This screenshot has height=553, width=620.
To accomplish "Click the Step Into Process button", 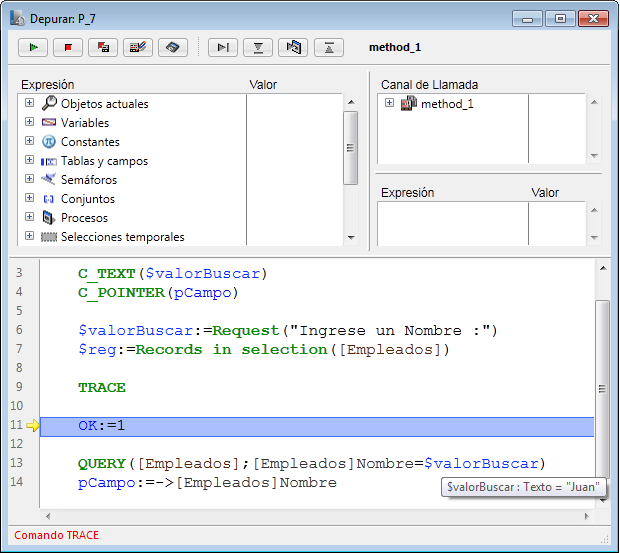I will click(x=294, y=47).
